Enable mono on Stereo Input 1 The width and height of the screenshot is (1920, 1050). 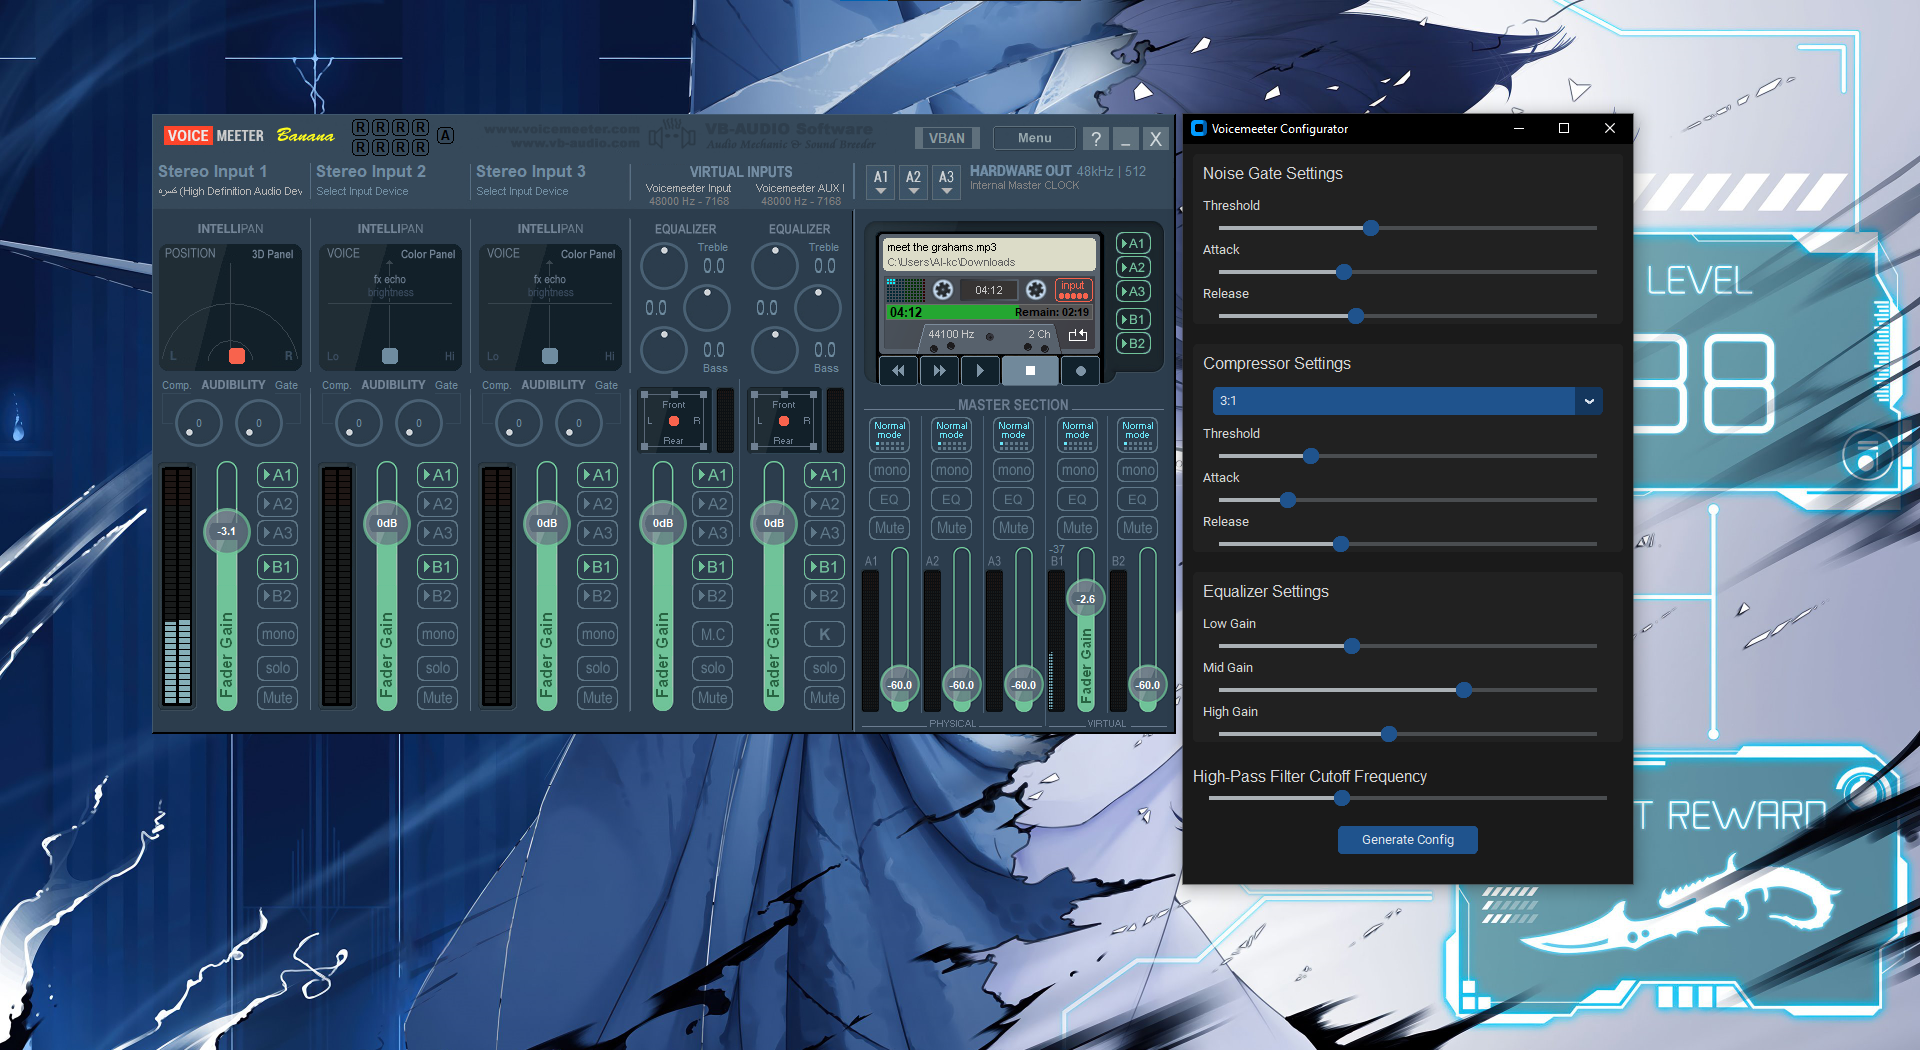tap(278, 634)
